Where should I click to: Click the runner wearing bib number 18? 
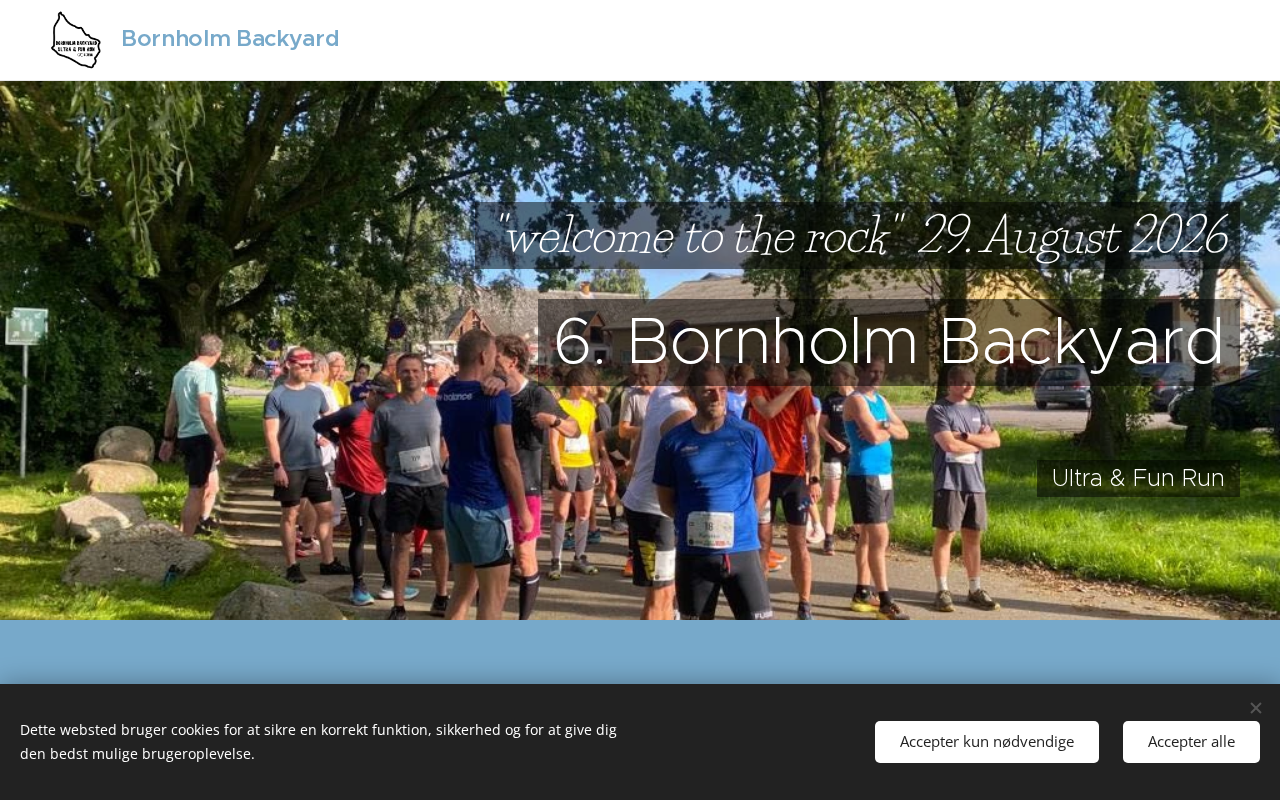pos(712,490)
